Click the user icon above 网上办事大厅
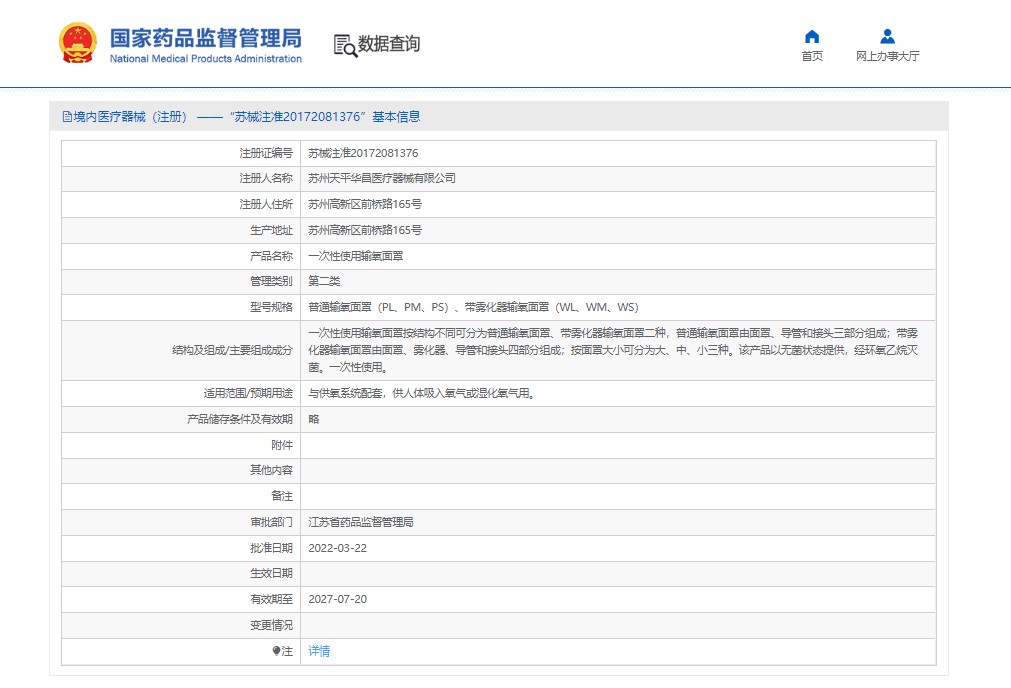Viewport: 1011px width, 688px height. click(887, 36)
